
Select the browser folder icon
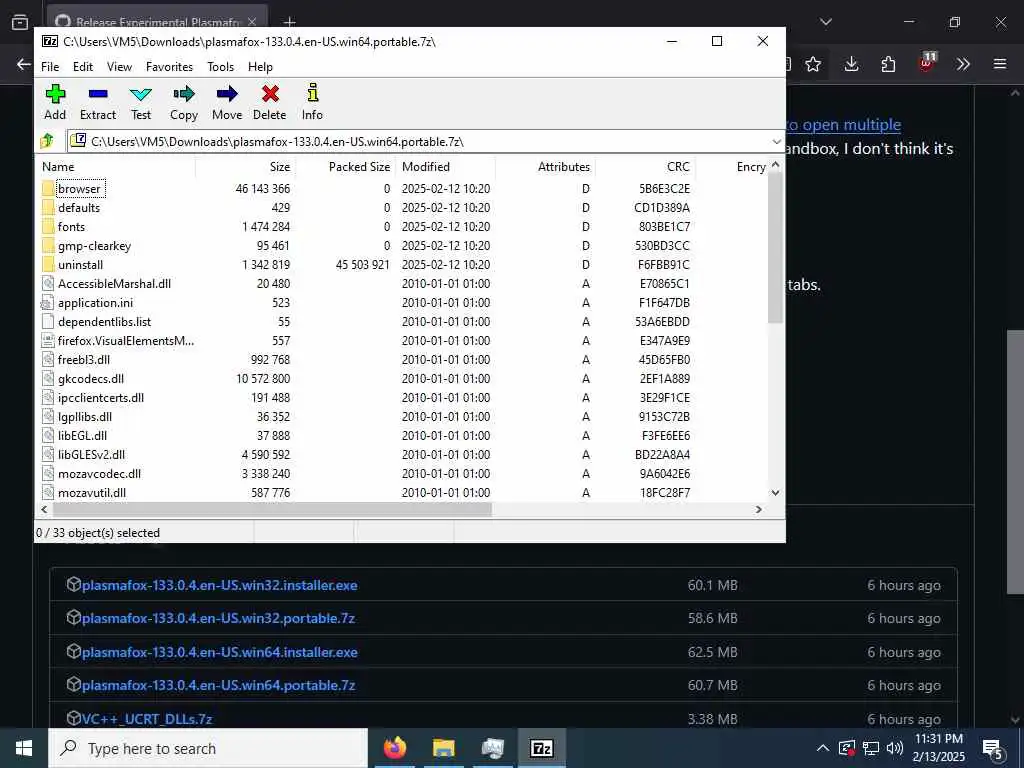(x=48, y=189)
